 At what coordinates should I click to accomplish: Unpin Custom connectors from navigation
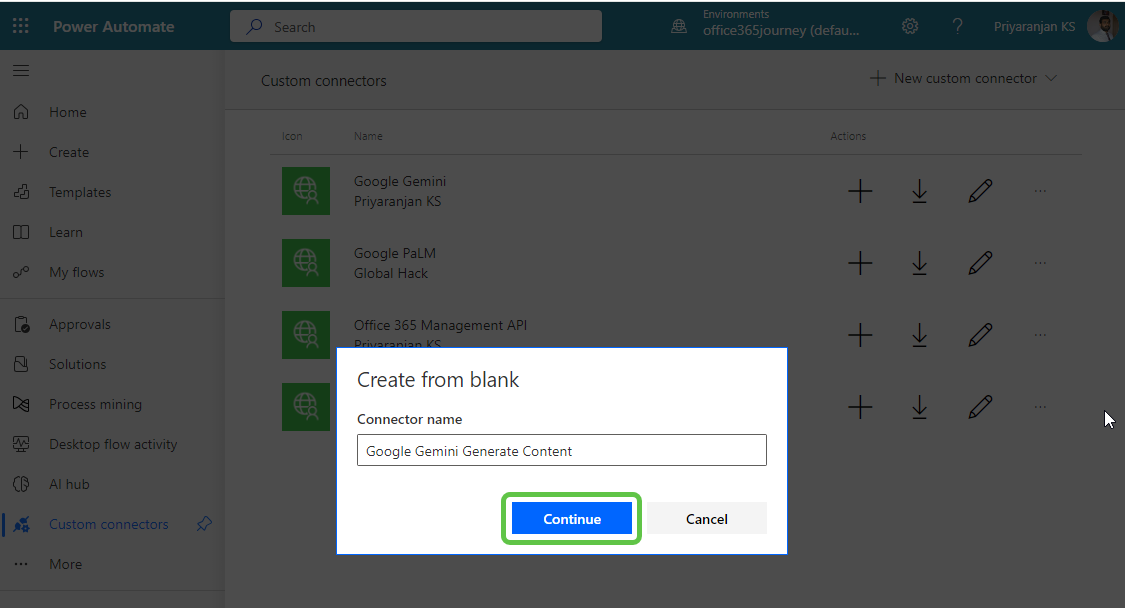[204, 524]
